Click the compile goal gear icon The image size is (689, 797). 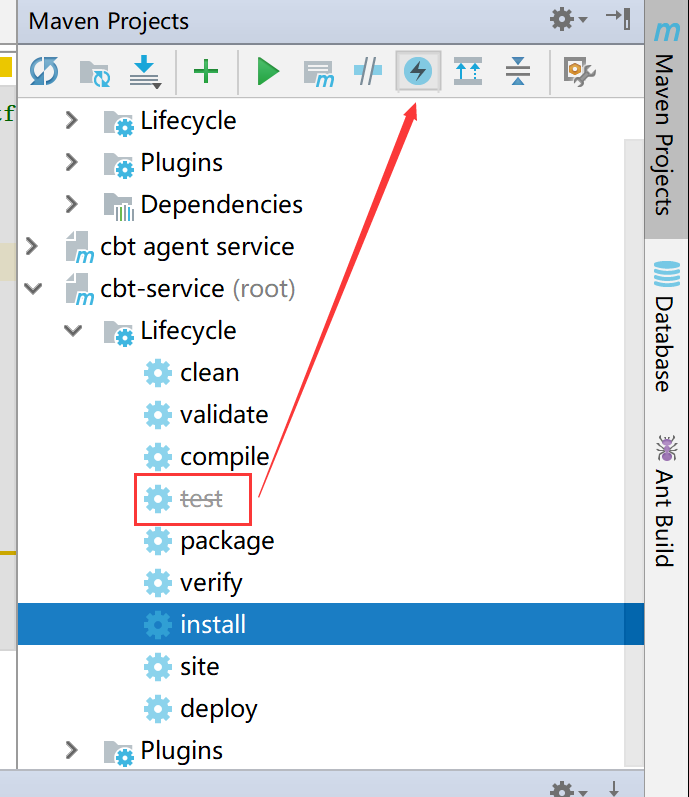pyautogui.click(x=158, y=457)
